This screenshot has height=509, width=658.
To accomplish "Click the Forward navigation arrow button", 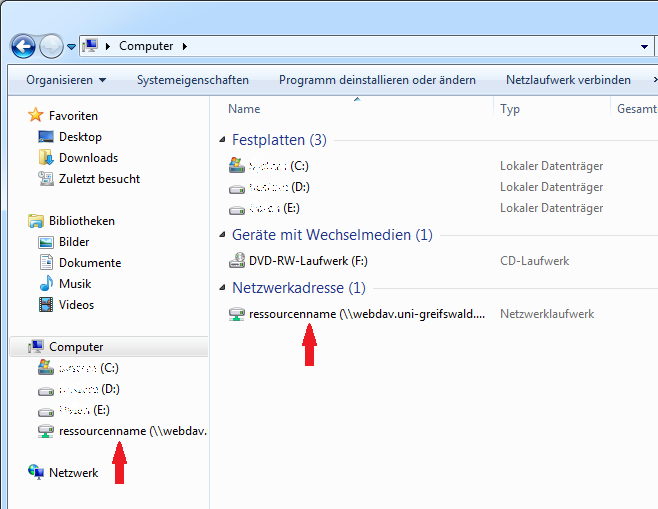I will point(51,46).
